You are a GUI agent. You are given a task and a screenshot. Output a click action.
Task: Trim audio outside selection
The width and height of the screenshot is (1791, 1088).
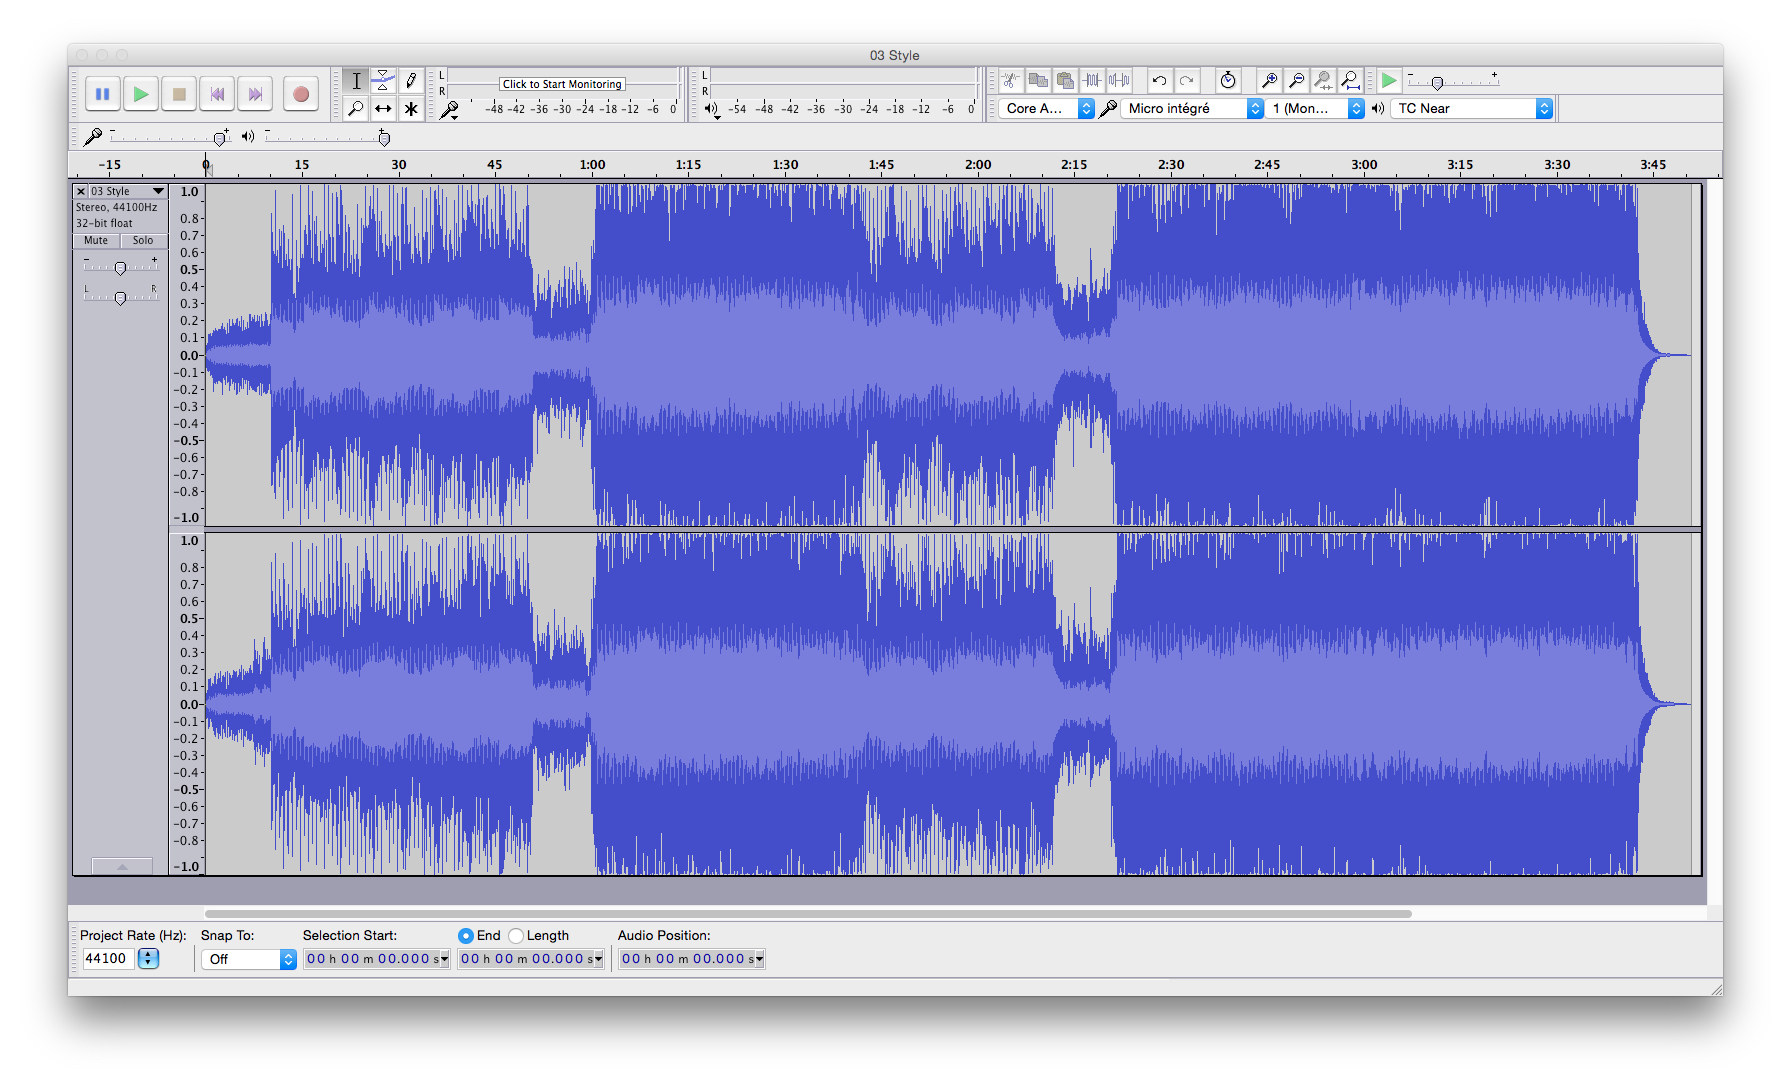click(1091, 80)
